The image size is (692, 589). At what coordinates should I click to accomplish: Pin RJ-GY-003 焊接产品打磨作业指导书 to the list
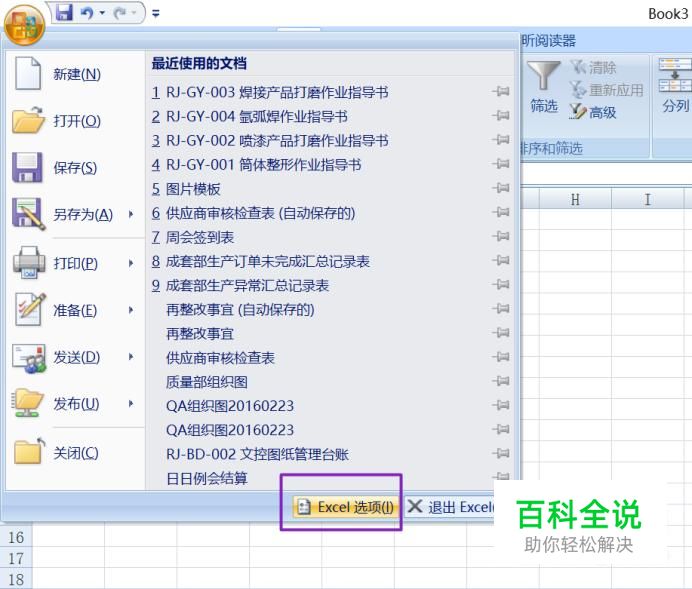point(501,92)
